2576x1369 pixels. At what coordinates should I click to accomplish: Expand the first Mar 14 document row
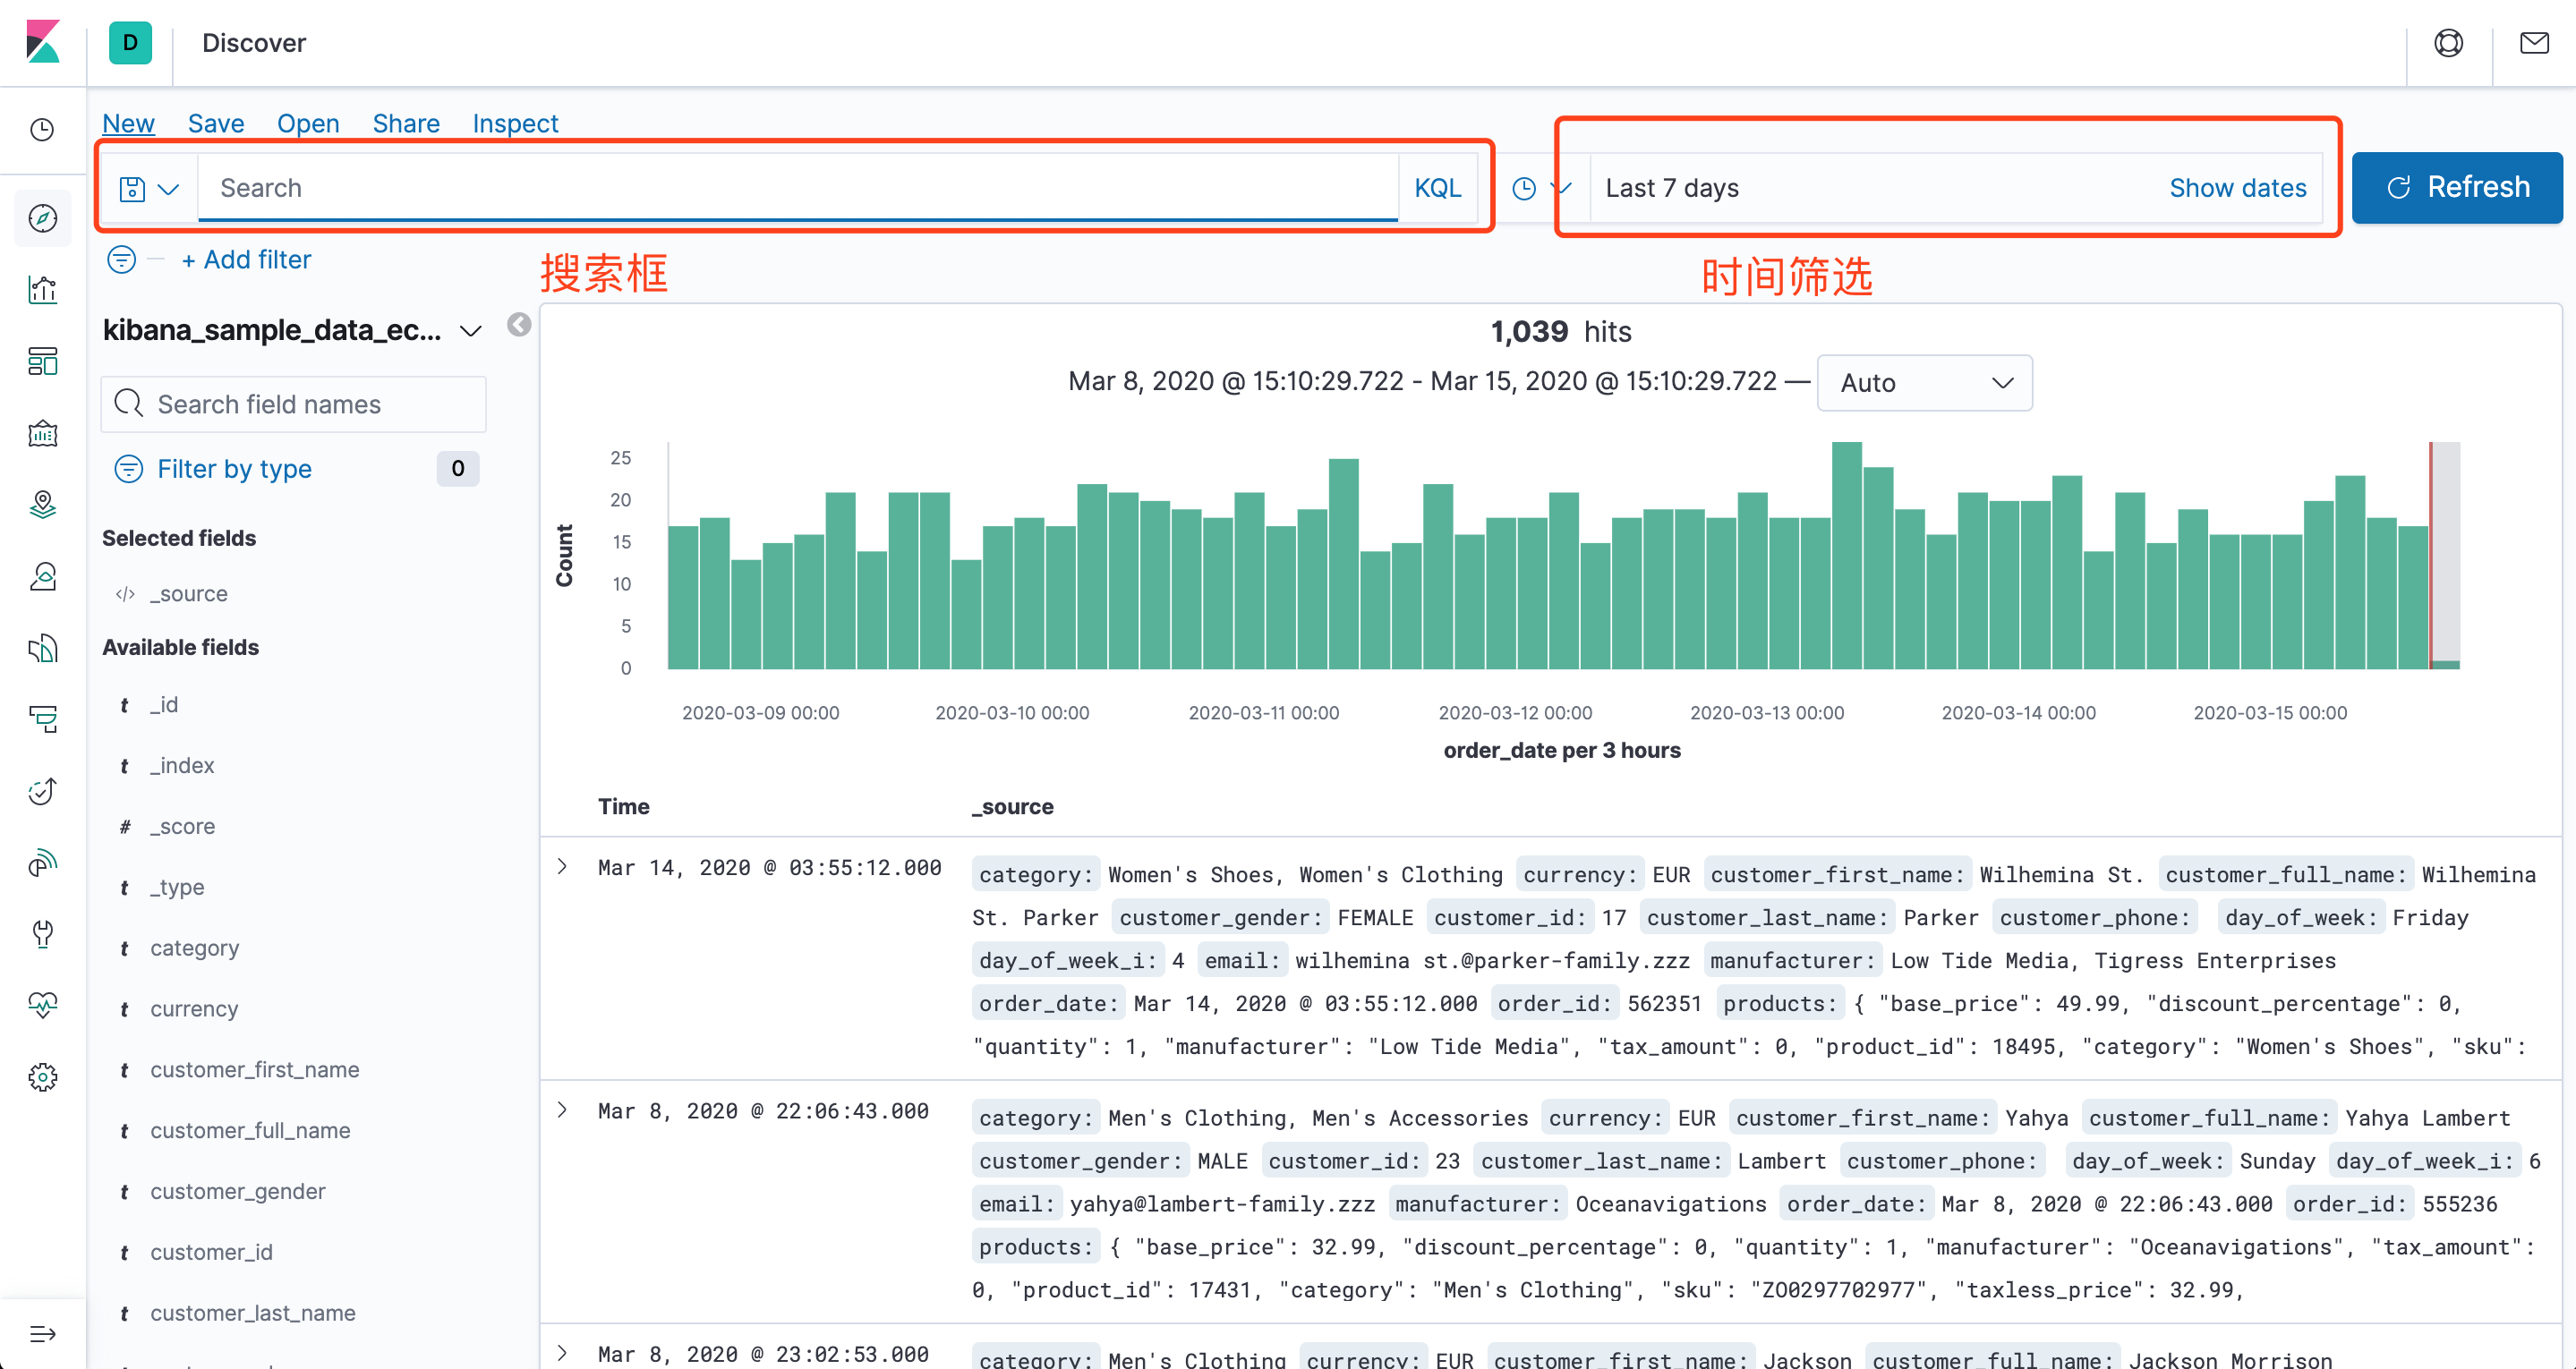point(561,867)
